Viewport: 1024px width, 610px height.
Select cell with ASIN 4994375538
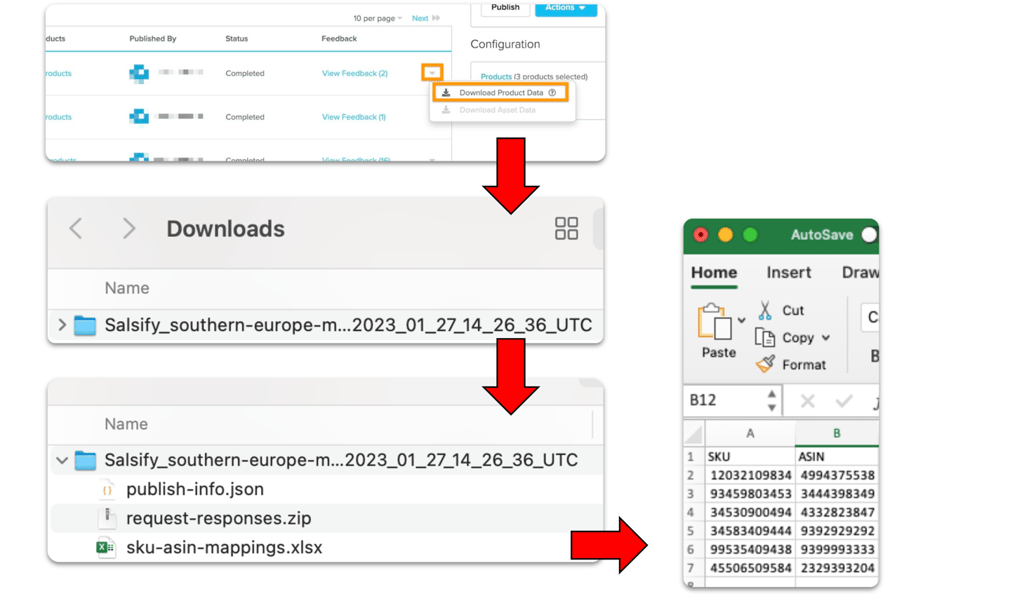837,475
